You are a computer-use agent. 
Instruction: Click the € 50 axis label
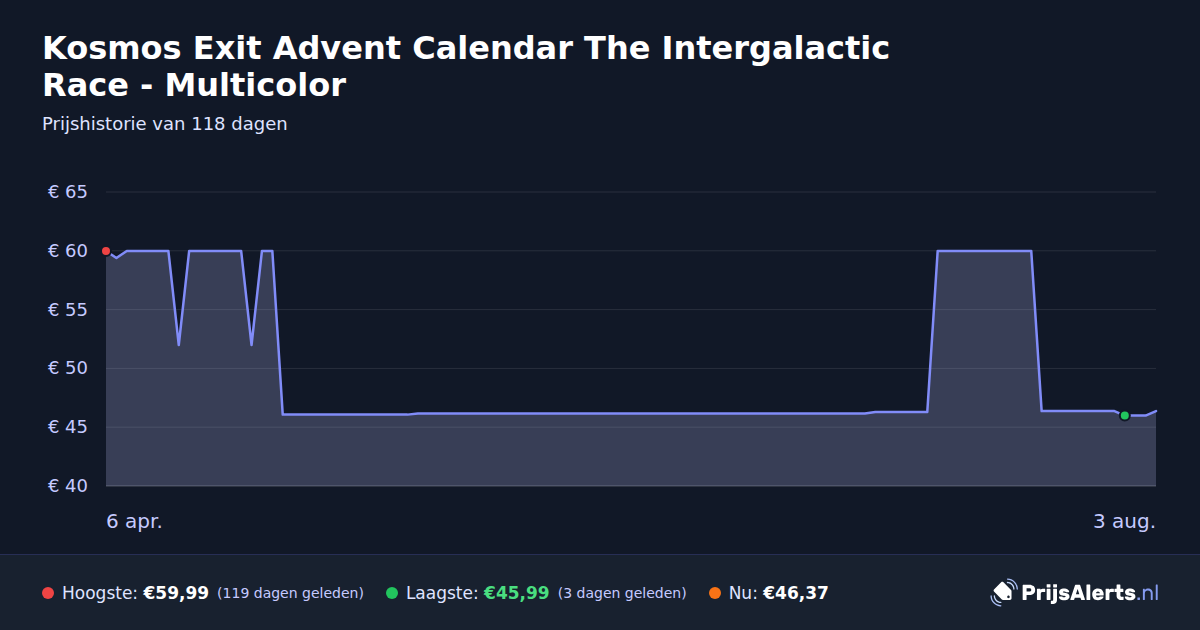[67, 368]
